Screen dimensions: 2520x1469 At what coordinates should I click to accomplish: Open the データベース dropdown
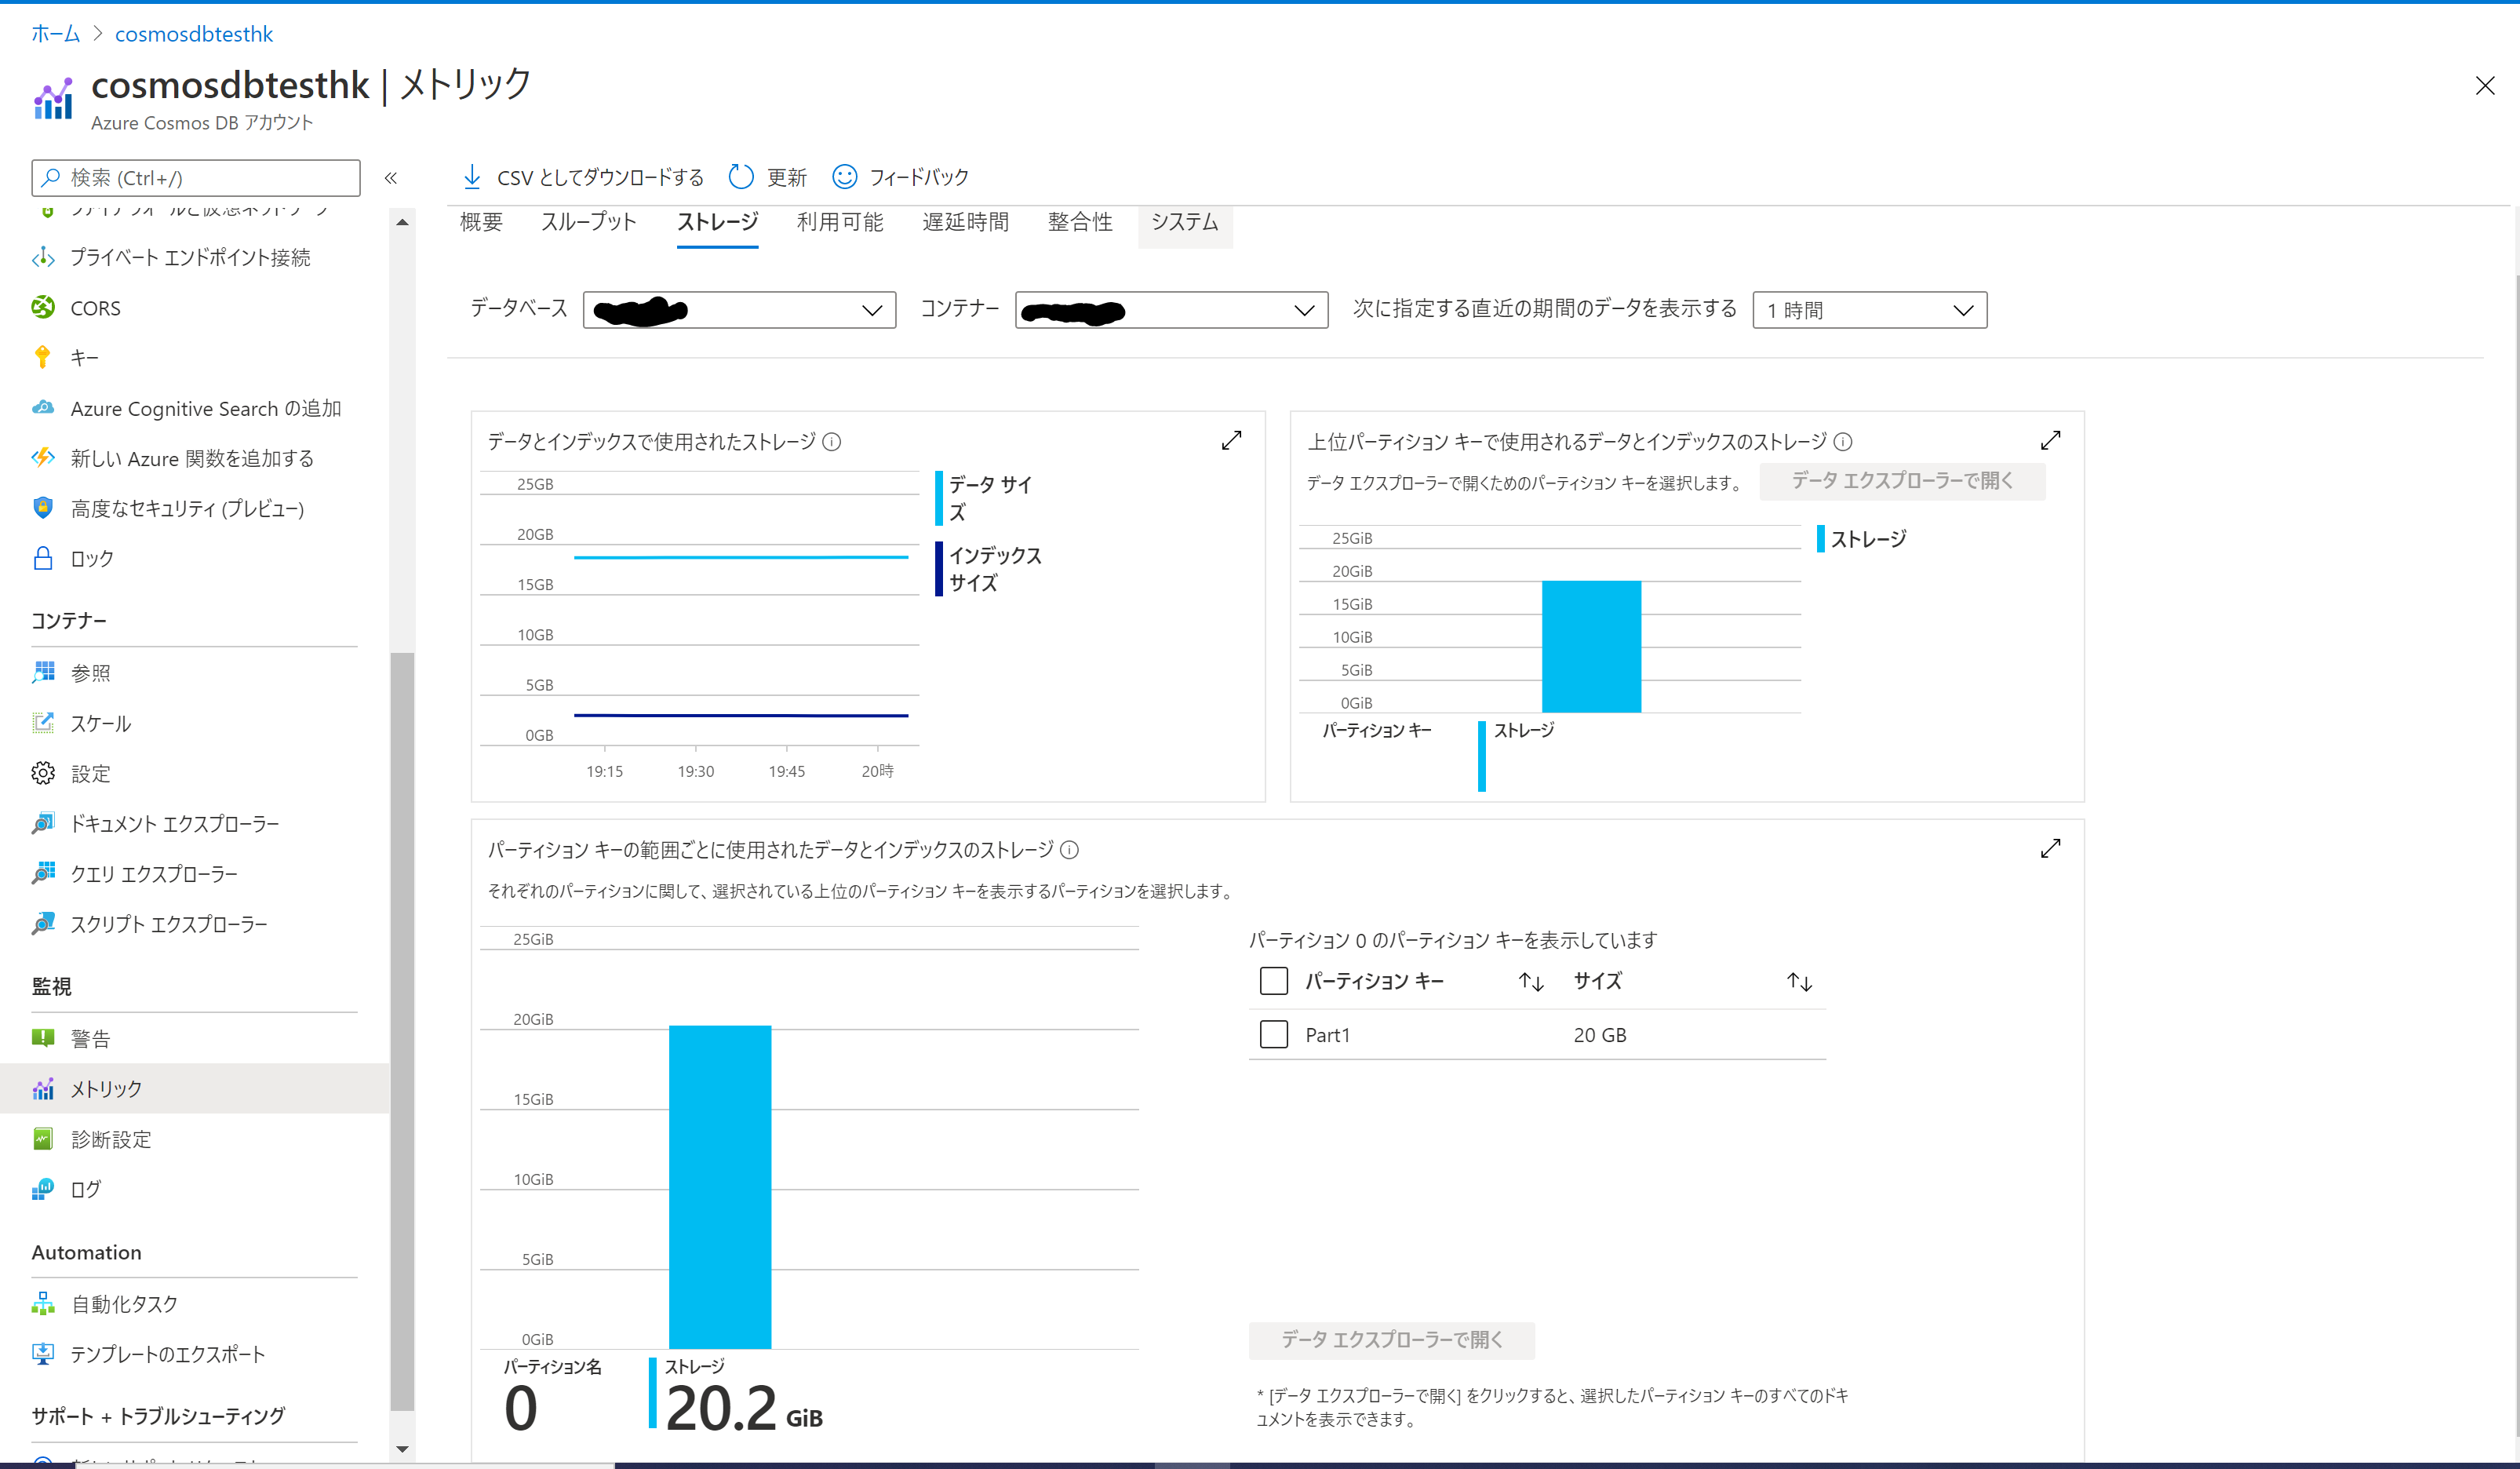pos(739,310)
